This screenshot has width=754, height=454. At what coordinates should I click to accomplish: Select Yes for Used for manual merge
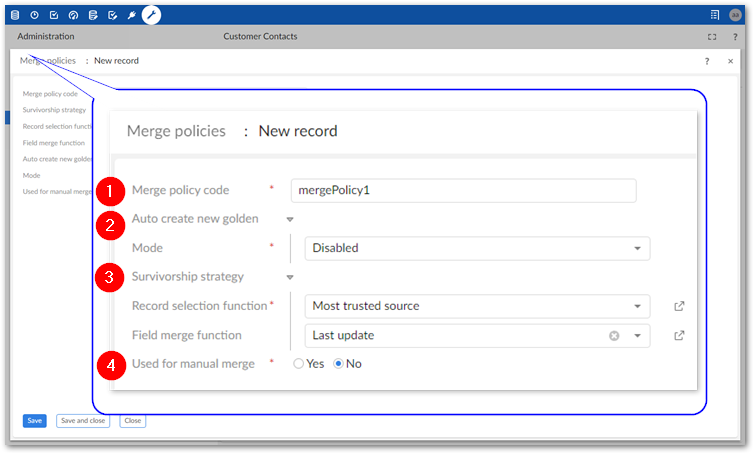tap(299, 364)
